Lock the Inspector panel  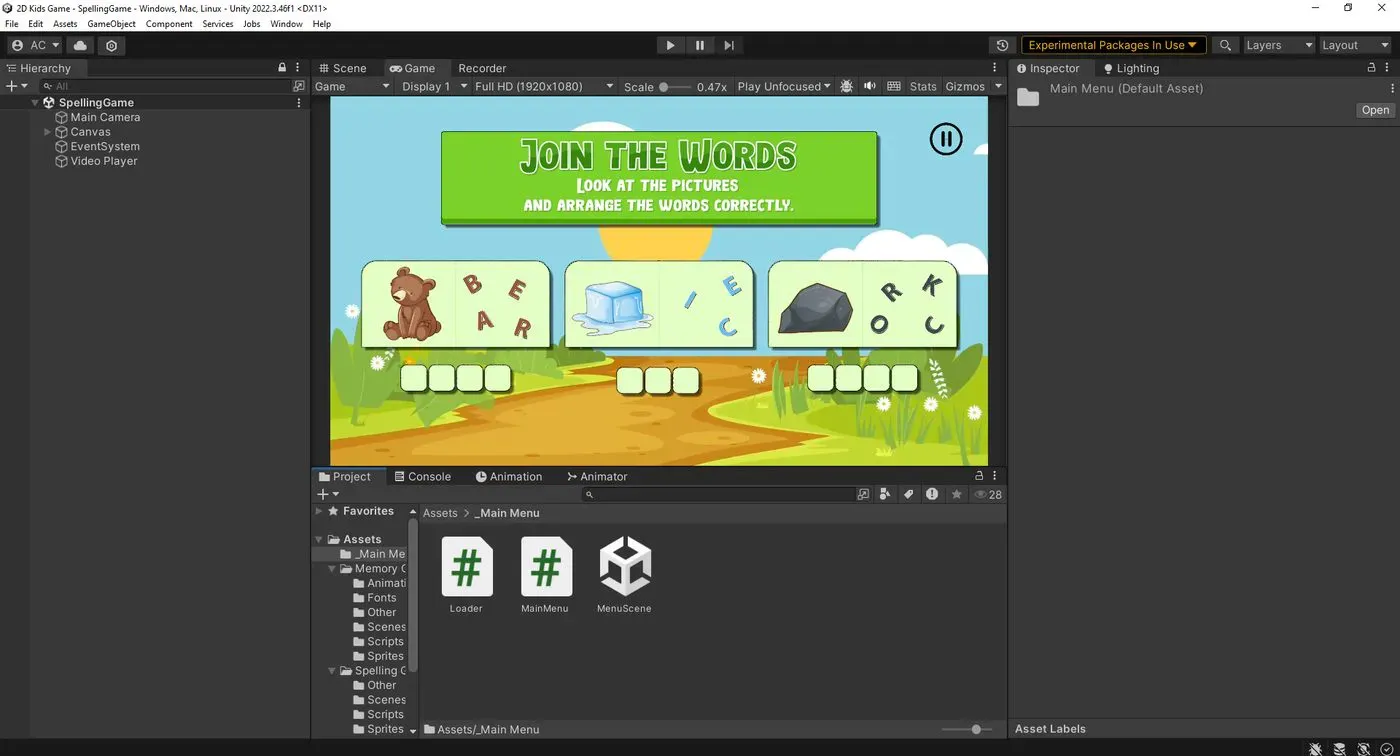[x=1372, y=68]
